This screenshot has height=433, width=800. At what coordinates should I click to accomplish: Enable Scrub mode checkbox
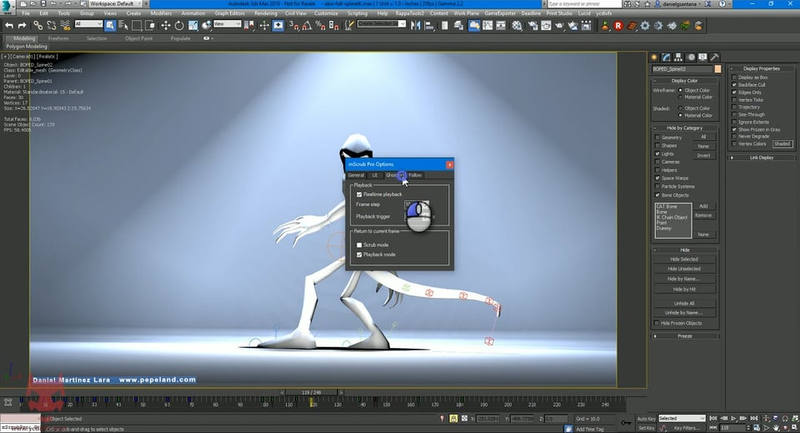click(360, 244)
